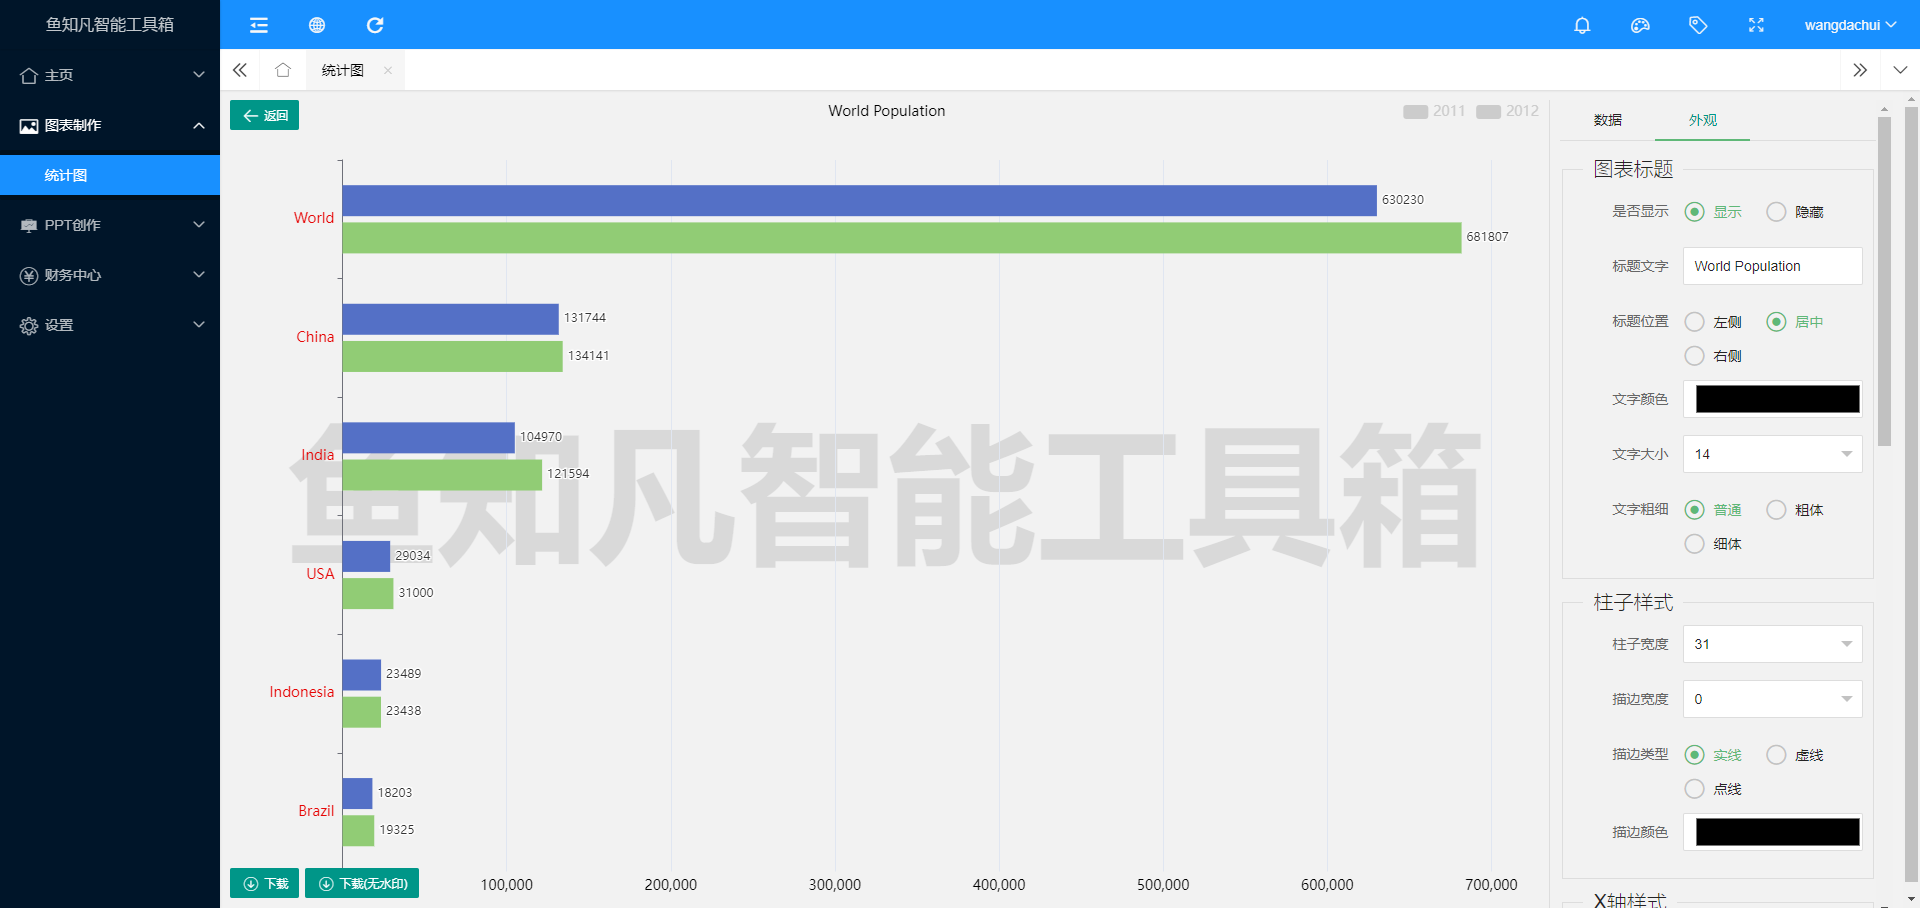Go to home tab icon
1920x908 pixels.
[283, 70]
